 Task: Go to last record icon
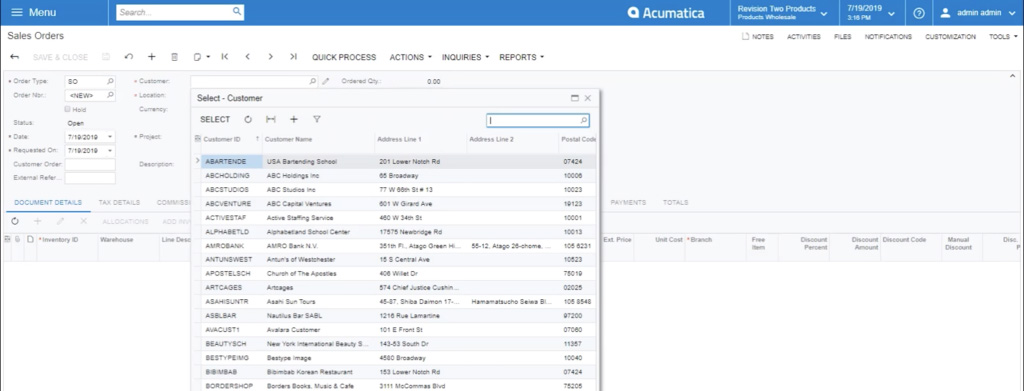click(x=293, y=57)
